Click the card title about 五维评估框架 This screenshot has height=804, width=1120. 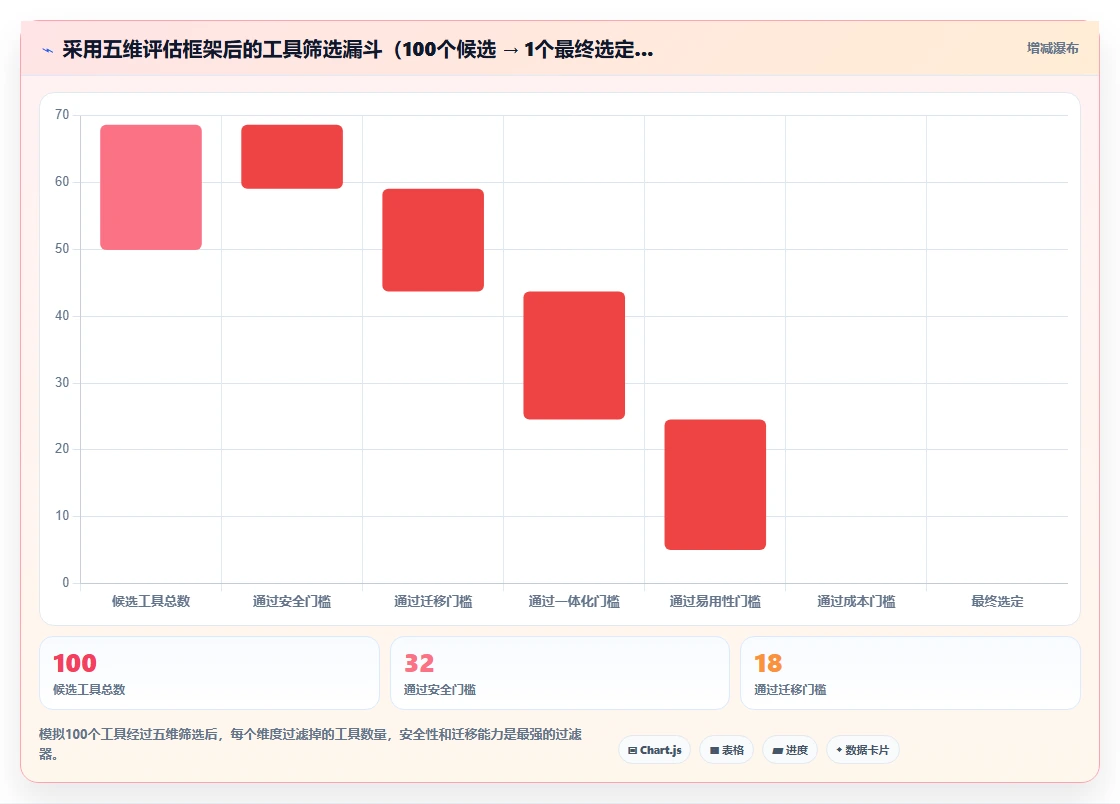tap(358, 49)
